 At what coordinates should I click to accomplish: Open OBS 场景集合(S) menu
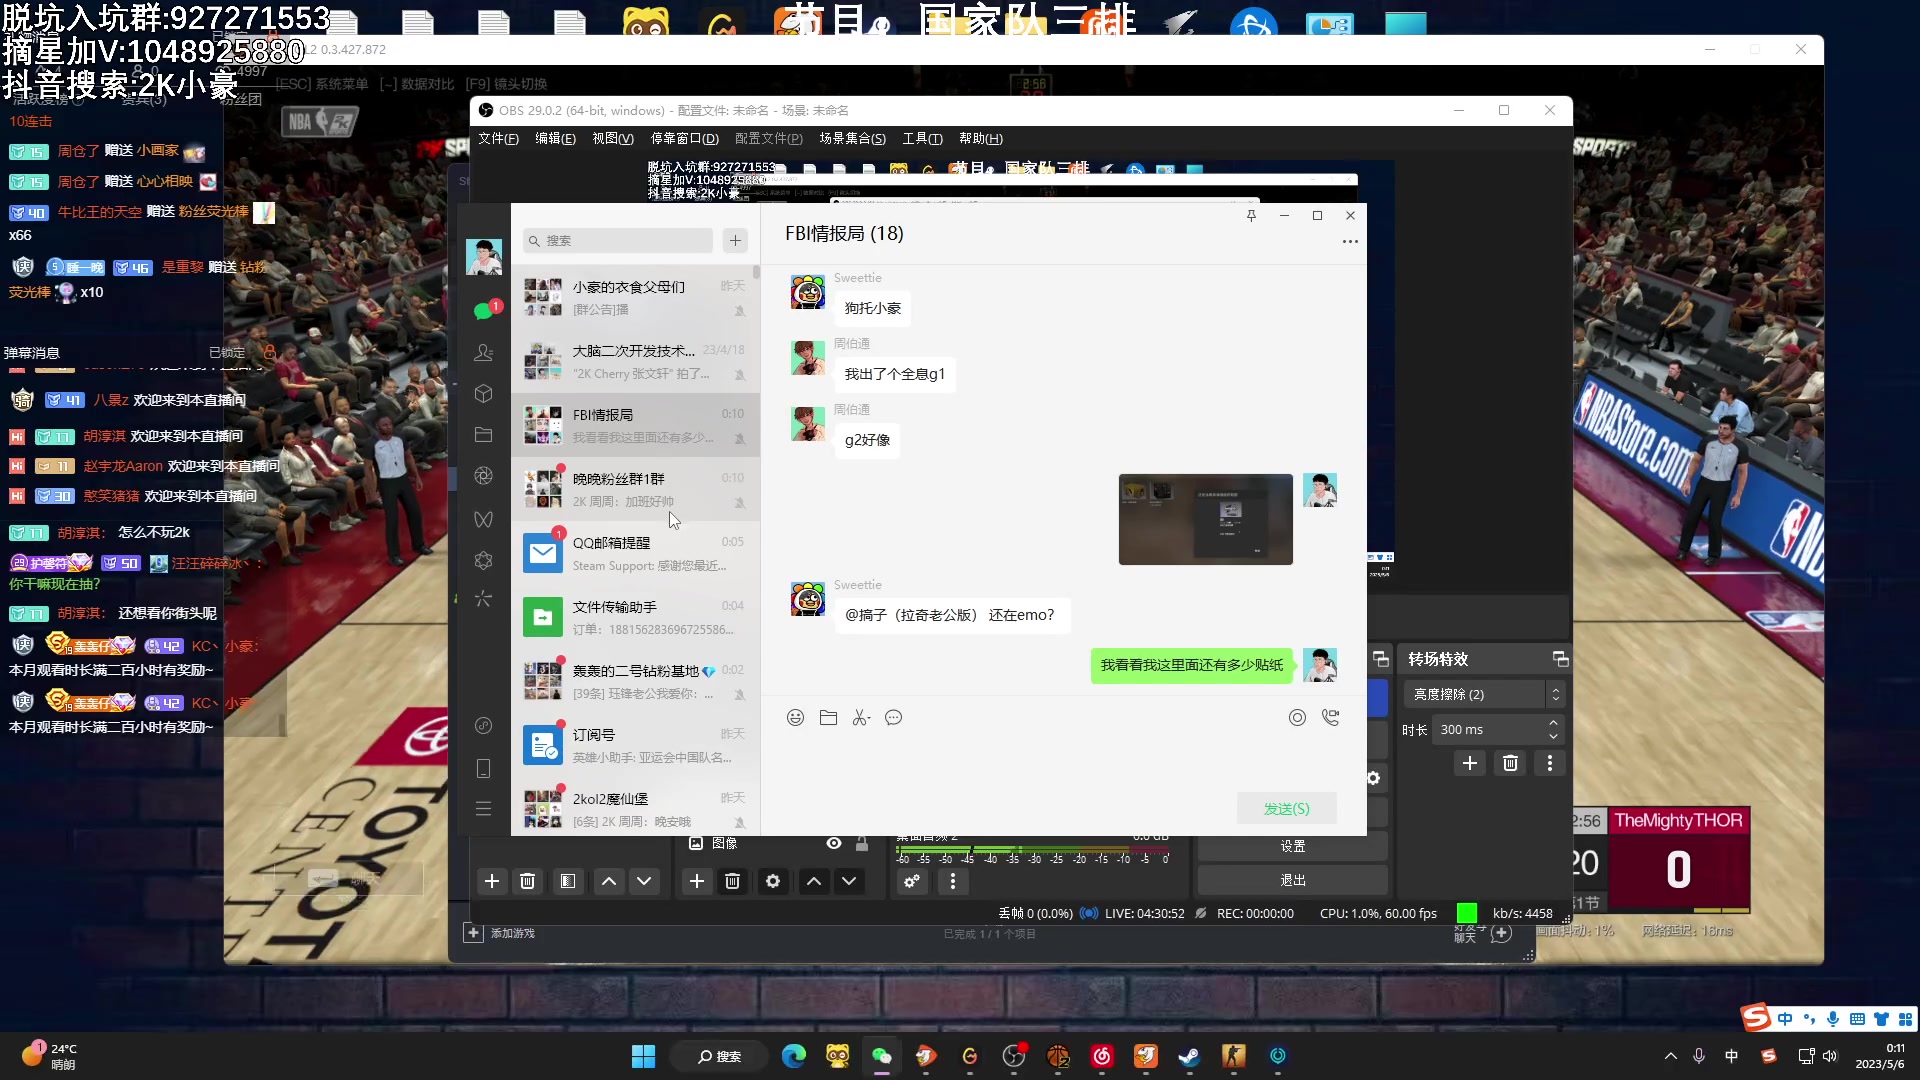(853, 139)
